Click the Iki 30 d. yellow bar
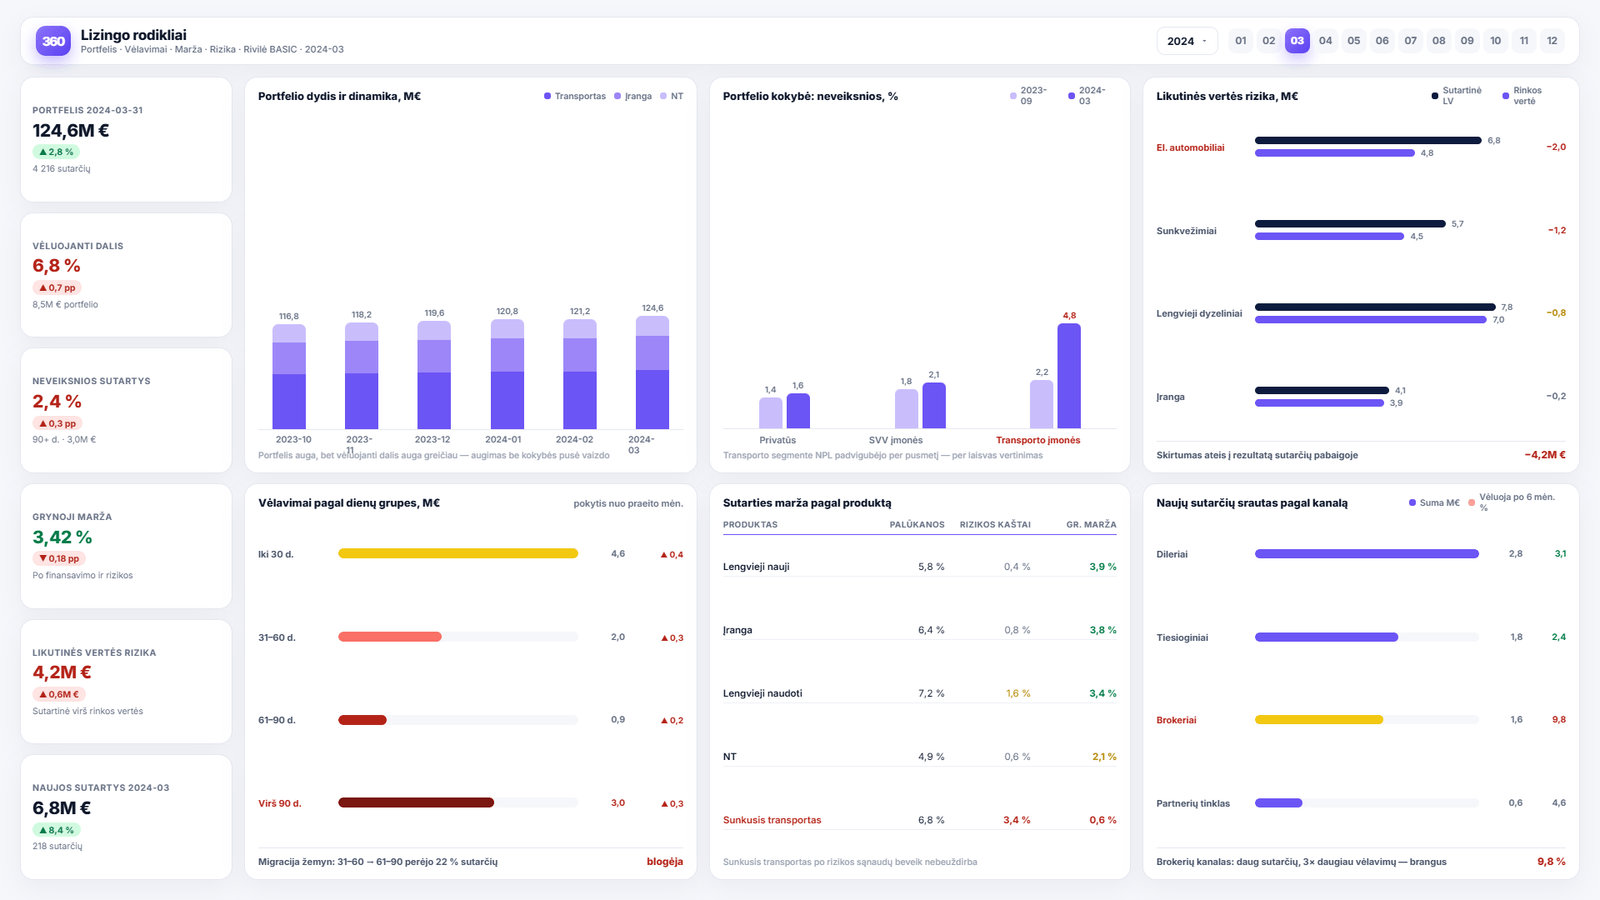 pyautogui.click(x=458, y=553)
